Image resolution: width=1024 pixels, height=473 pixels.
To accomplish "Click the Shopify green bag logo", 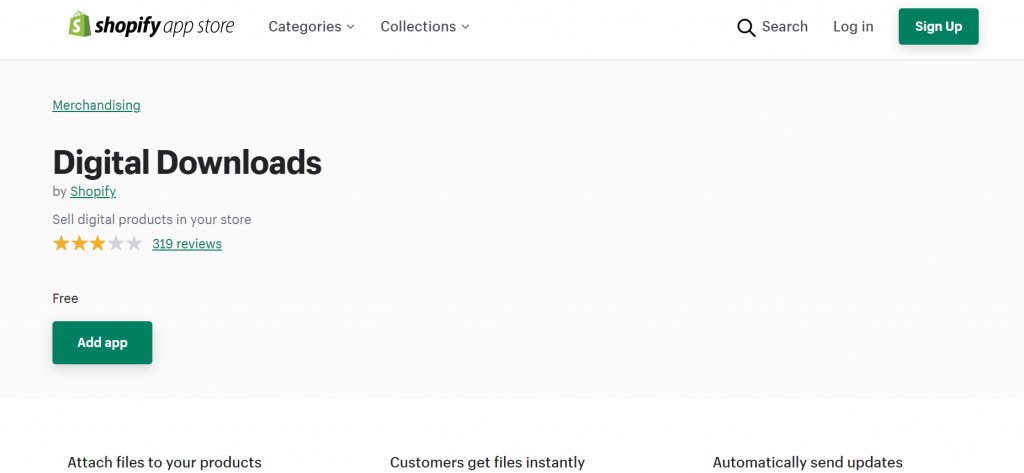I will 79,25.
